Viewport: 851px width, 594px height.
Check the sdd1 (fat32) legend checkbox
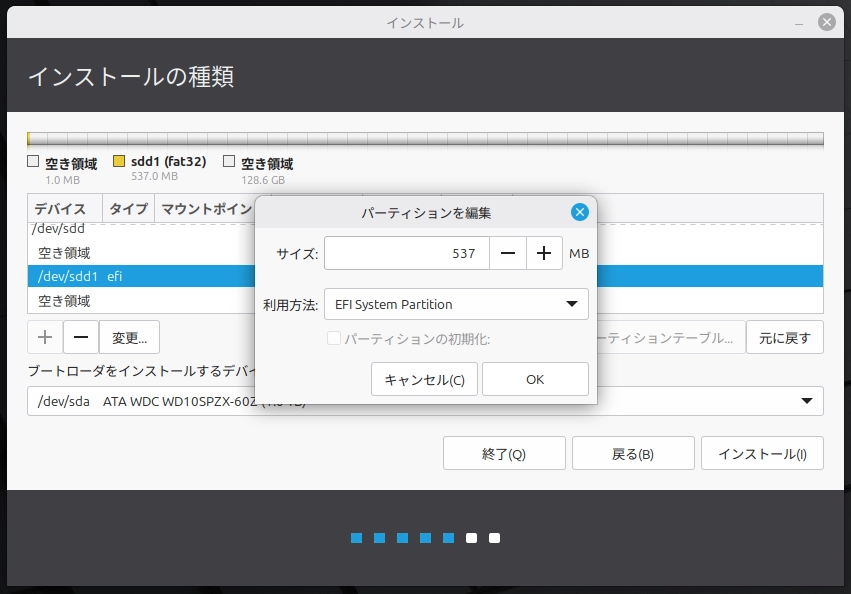pyautogui.click(x=120, y=160)
